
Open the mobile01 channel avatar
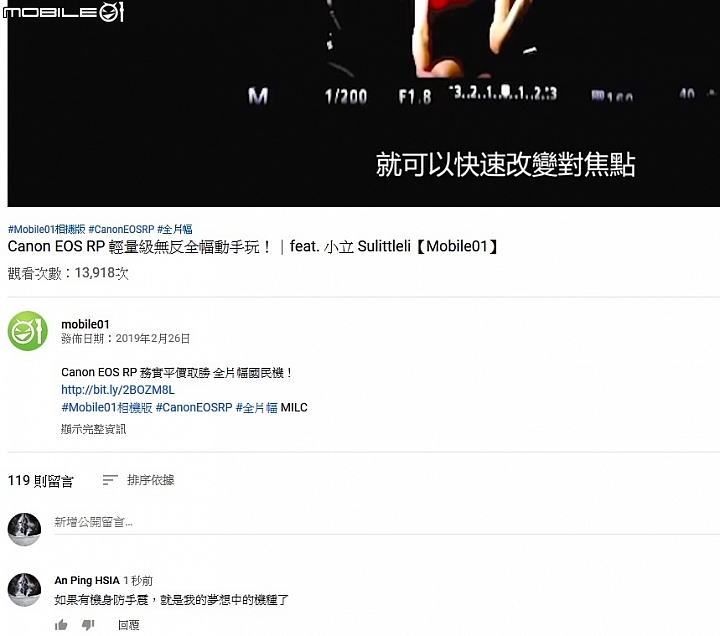tap(28, 331)
